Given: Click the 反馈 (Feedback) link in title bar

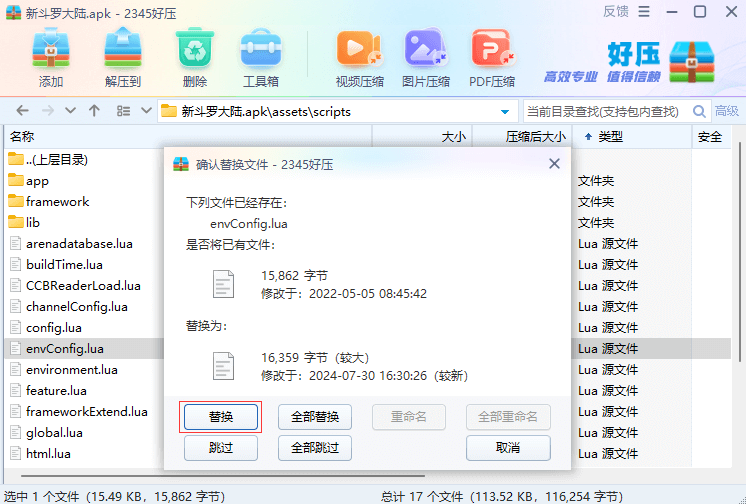Looking at the screenshot, I should pos(616,12).
